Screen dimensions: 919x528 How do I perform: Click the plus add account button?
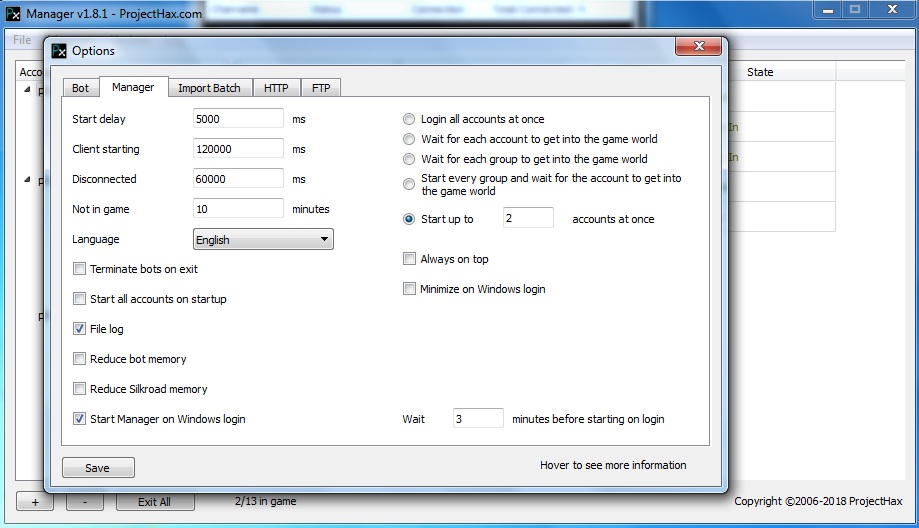pos(35,502)
